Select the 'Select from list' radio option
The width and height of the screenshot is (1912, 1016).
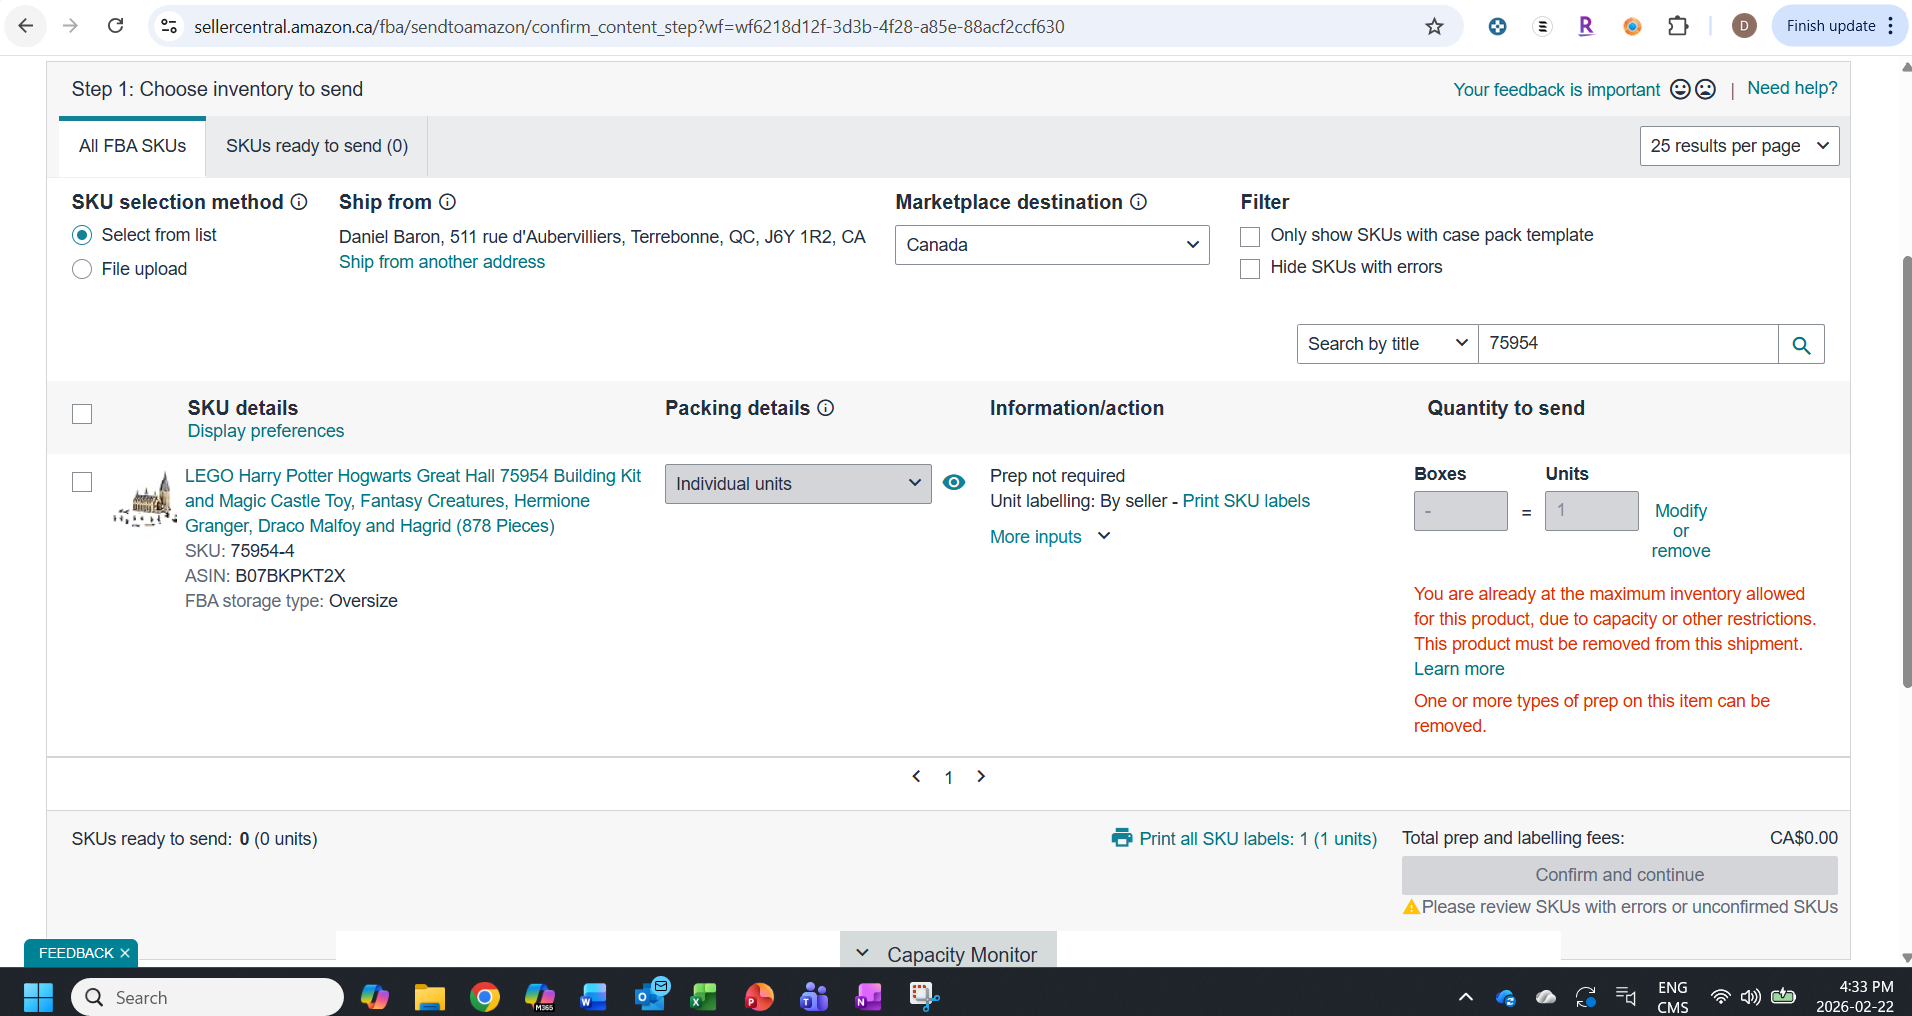(82, 235)
